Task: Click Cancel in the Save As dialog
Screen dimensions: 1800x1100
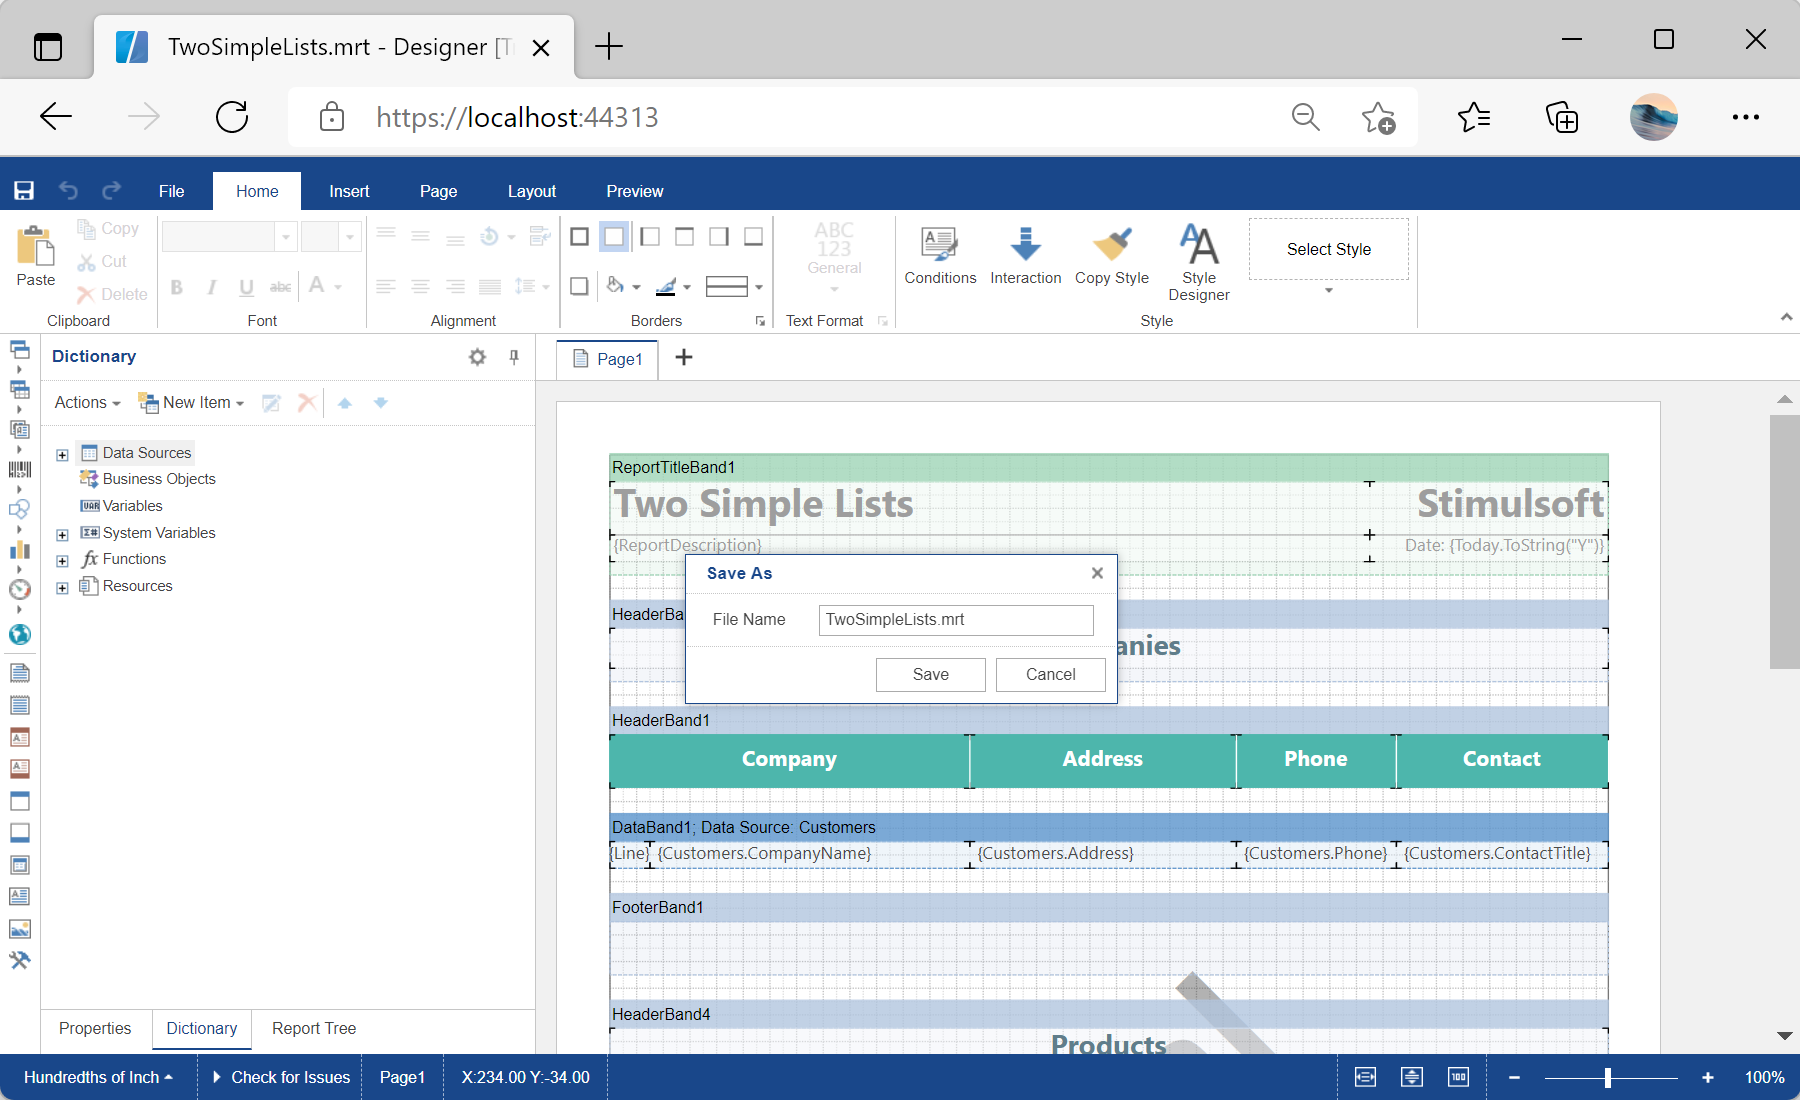Action: [1050, 675]
